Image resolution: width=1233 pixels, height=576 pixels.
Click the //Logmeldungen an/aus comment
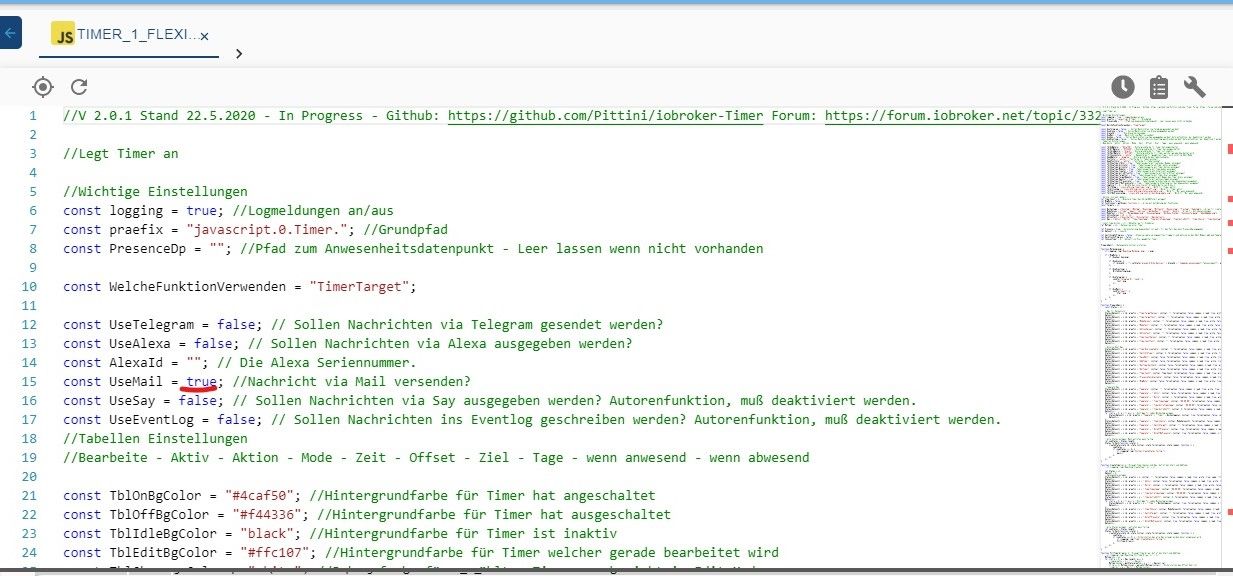(312, 211)
